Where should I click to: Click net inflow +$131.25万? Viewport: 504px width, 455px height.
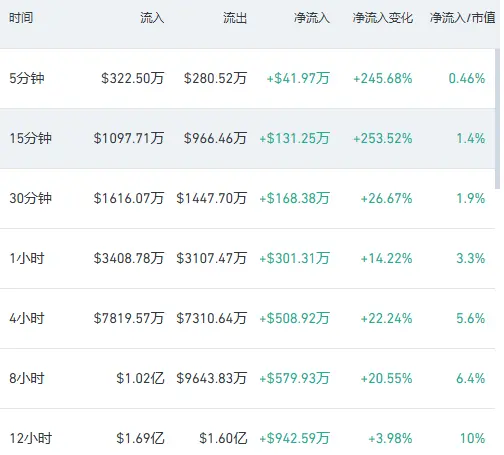click(294, 138)
